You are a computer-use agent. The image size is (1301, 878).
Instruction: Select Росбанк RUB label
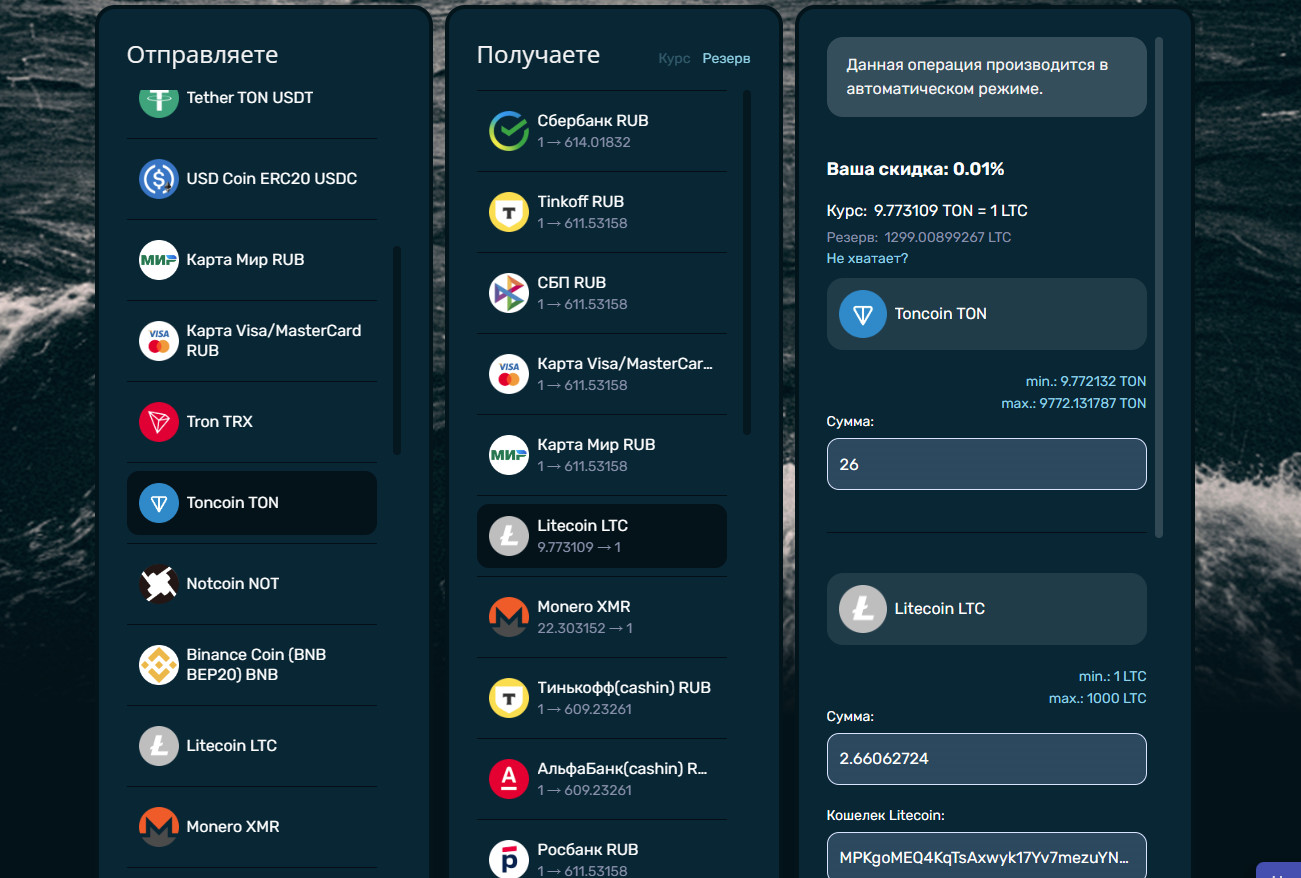click(588, 850)
